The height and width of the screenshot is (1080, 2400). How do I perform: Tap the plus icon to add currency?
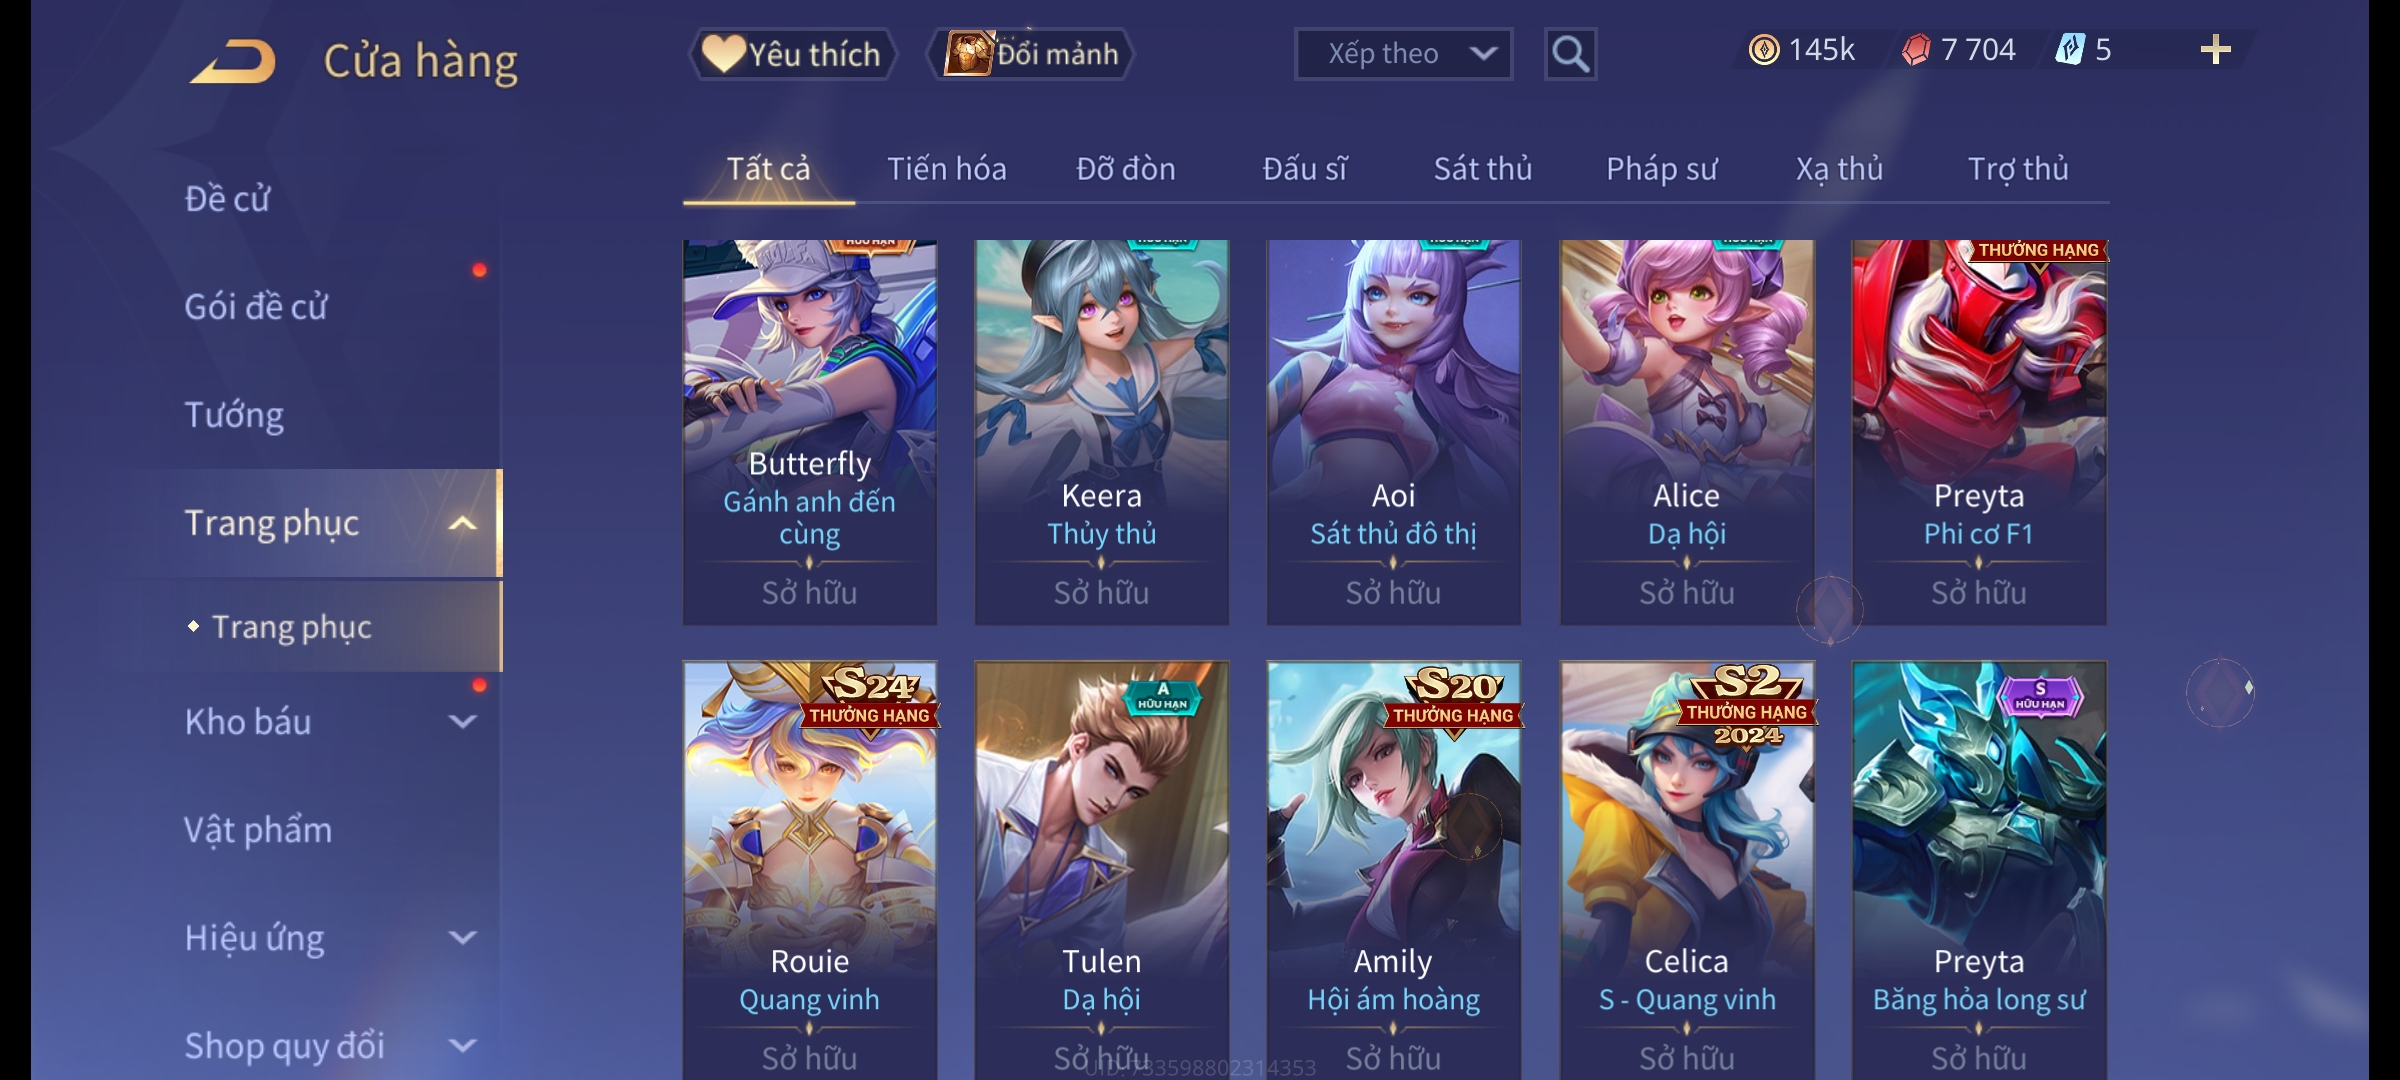click(2216, 50)
